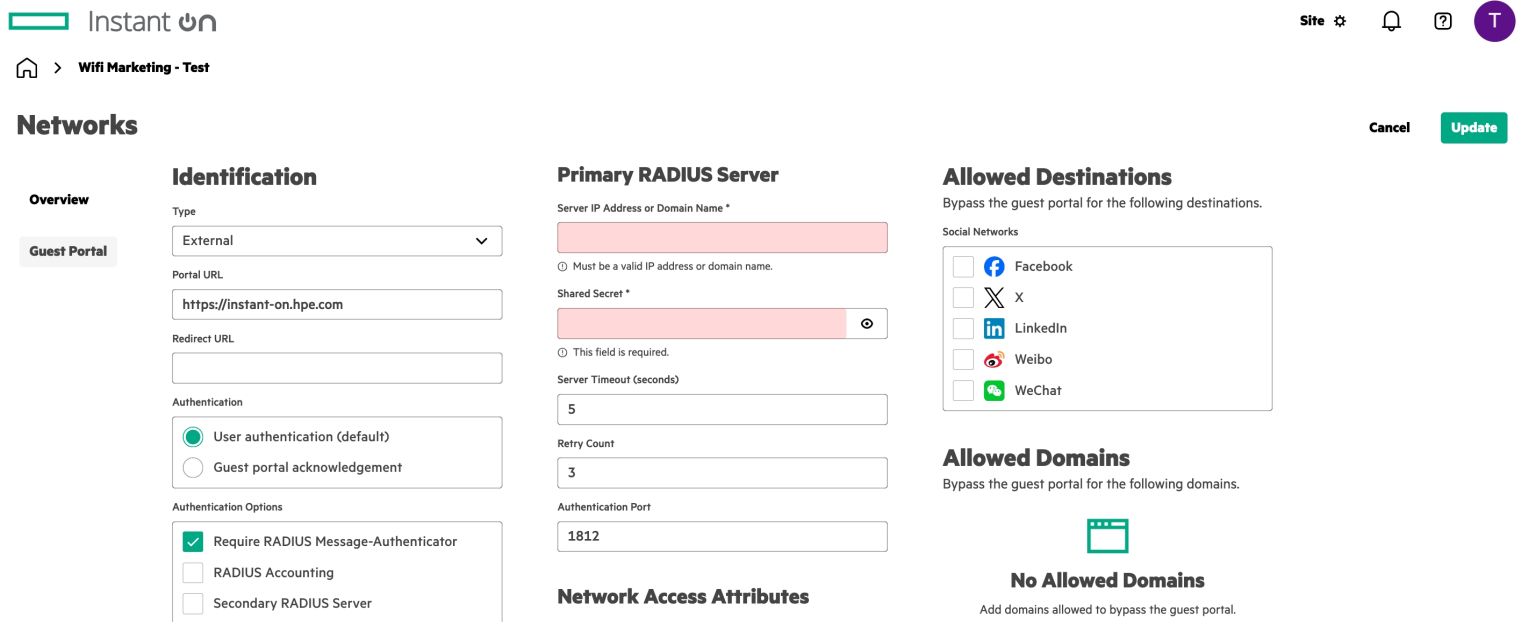This screenshot has width=1536, height=632.
Task: Click inside the Redirect URL field
Action: (336, 367)
